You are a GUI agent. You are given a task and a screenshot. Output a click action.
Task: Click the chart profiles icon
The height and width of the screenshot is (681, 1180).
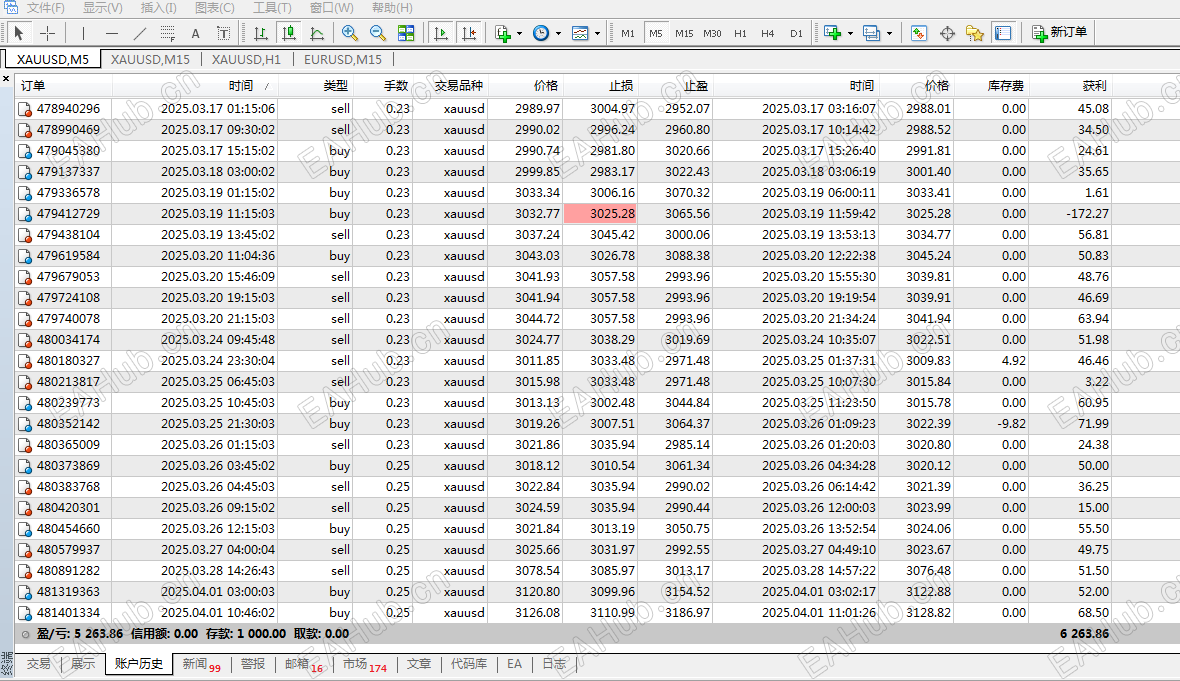point(871,33)
